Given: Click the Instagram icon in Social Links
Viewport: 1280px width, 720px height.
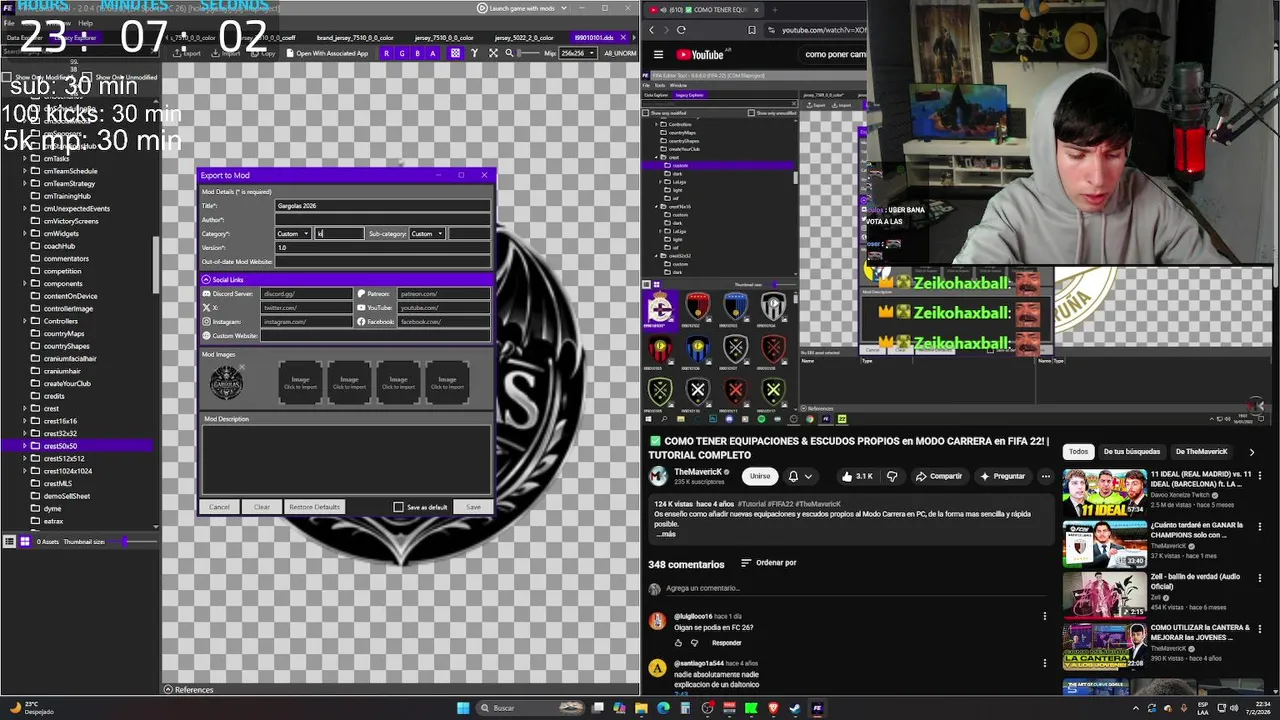Looking at the screenshot, I should point(207,322).
